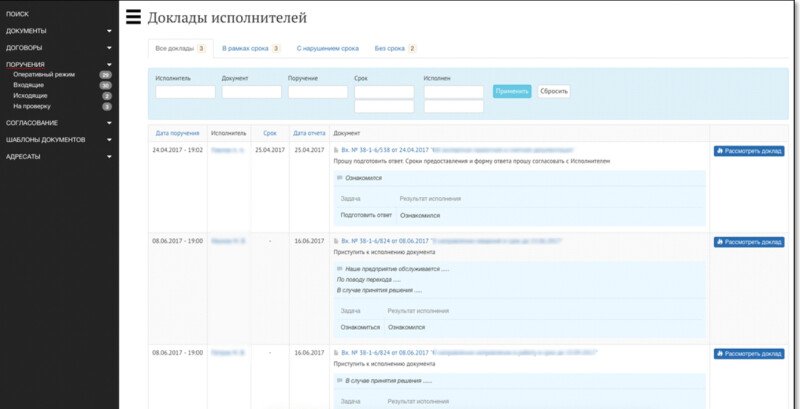Click the lower Срок filter input
The height and width of the screenshot is (409, 800).
click(384, 107)
